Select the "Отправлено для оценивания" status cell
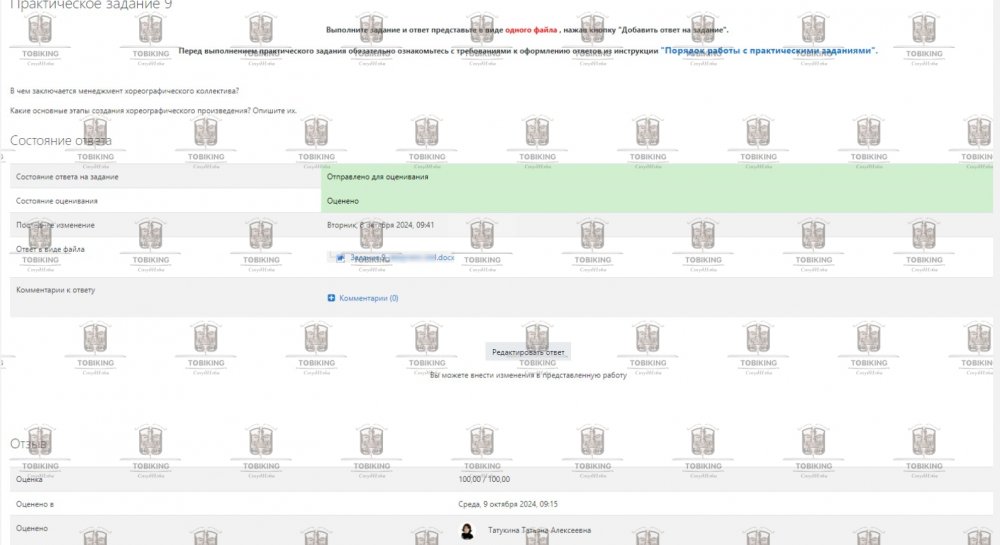 [x=657, y=177]
